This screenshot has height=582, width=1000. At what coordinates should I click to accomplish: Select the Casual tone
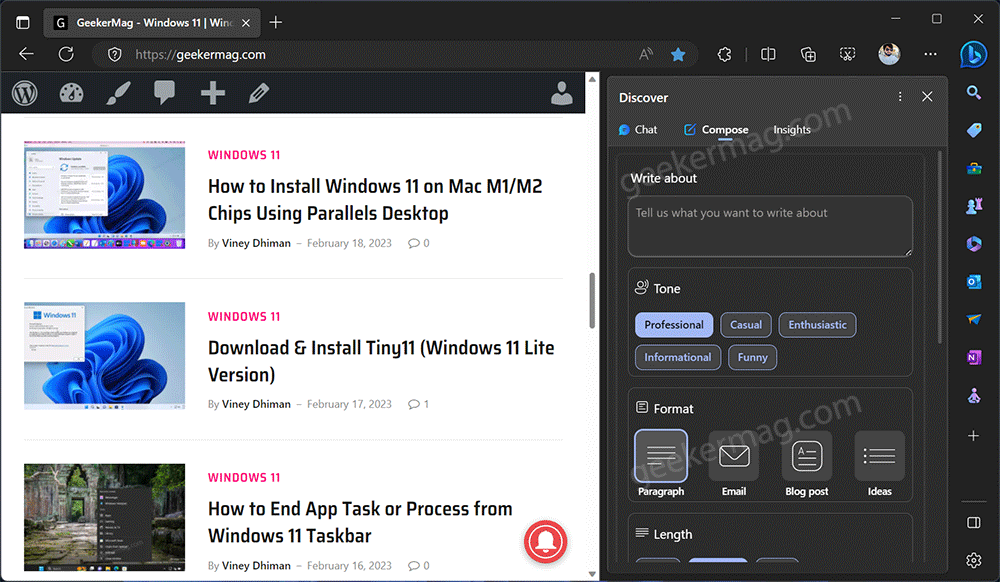point(746,325)
